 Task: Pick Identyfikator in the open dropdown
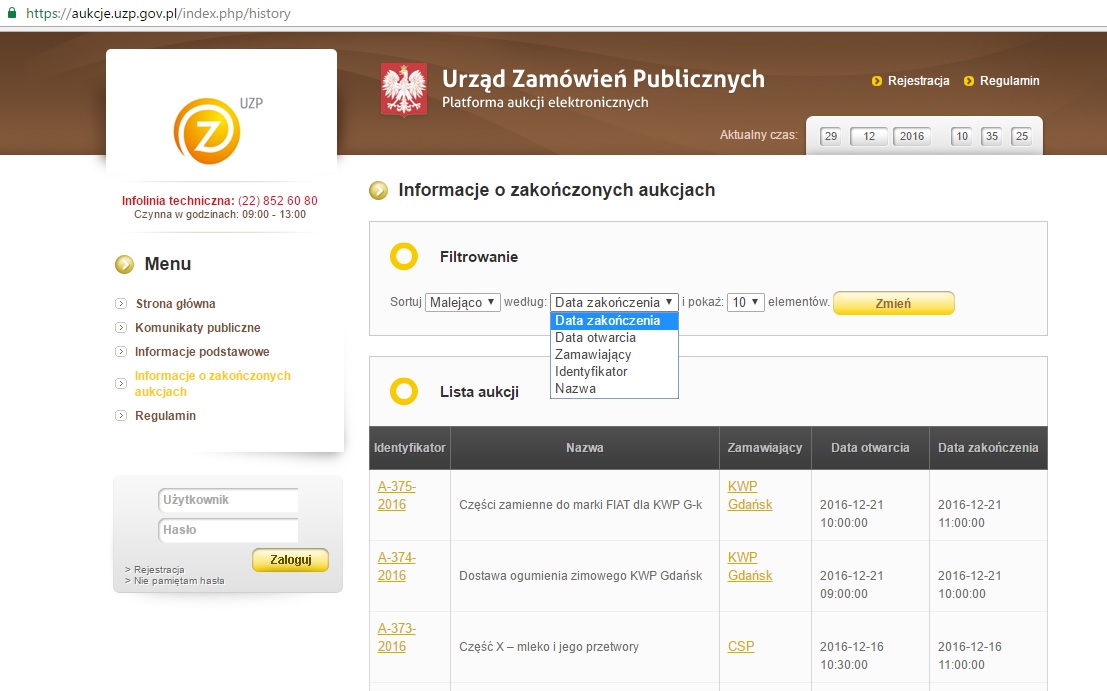coord(591,372)
